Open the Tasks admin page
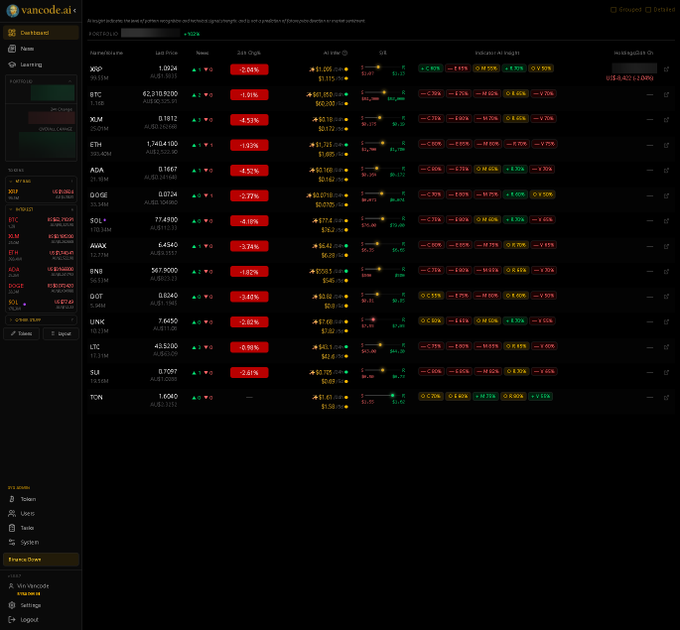 41,528
